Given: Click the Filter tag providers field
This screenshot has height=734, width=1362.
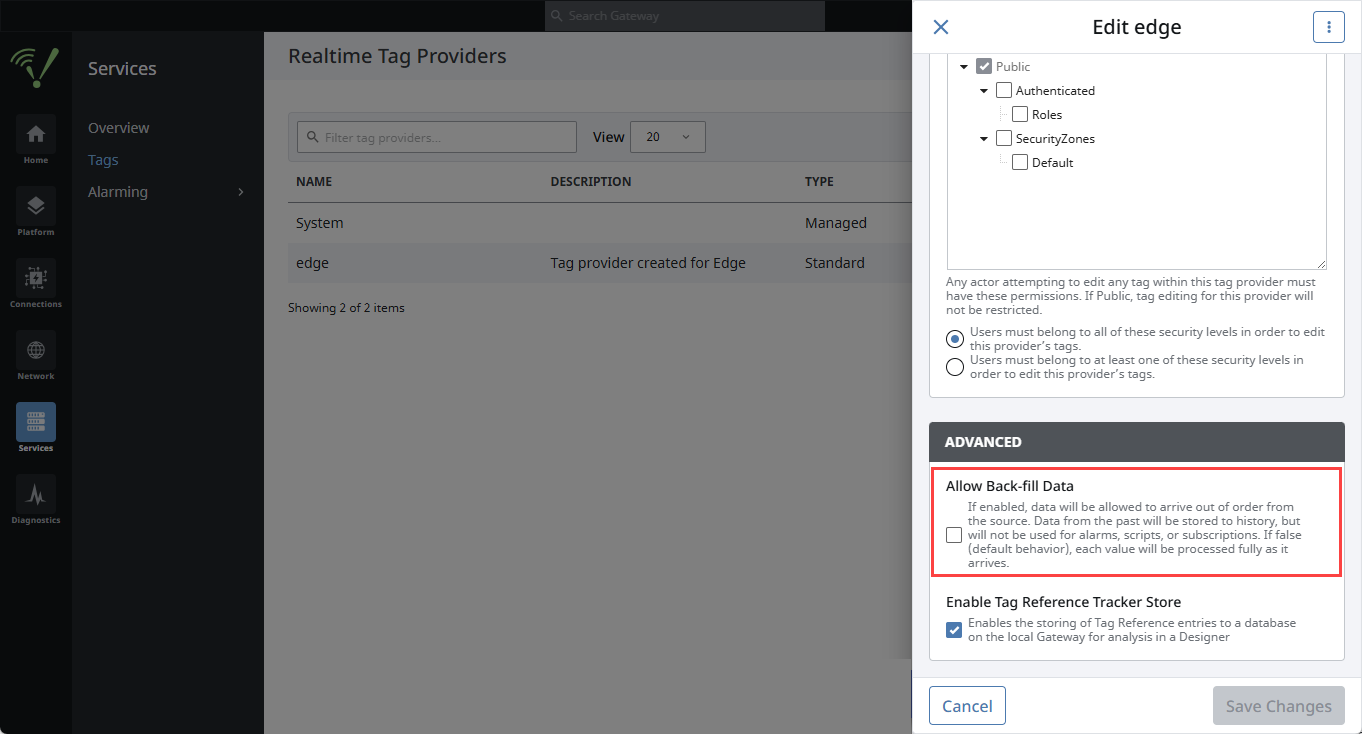Looking at the screenshot, I should tap(437, 137).
